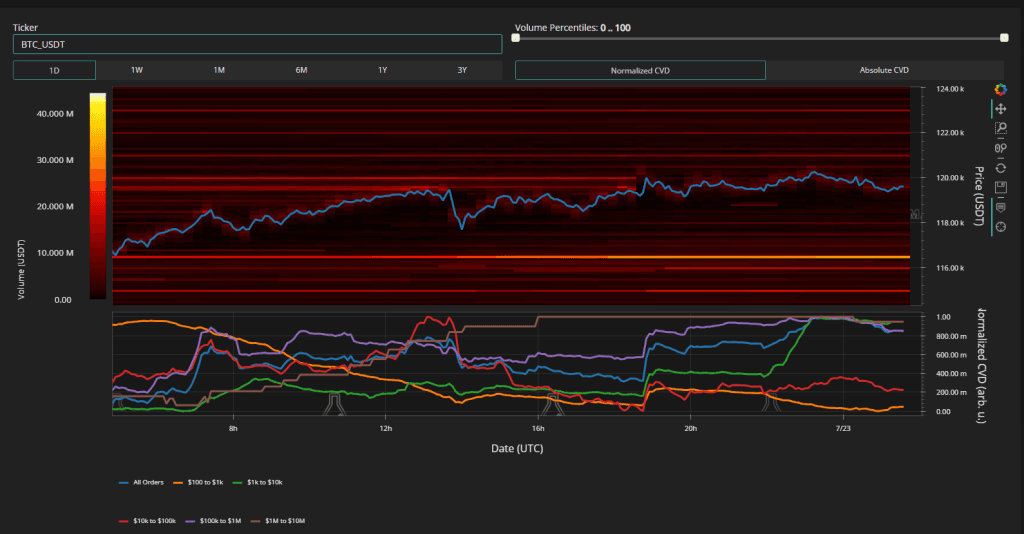Screen dimensions: 1024x534
Task: Toggle $100 to $1k legend series
Action: (198, 482)
